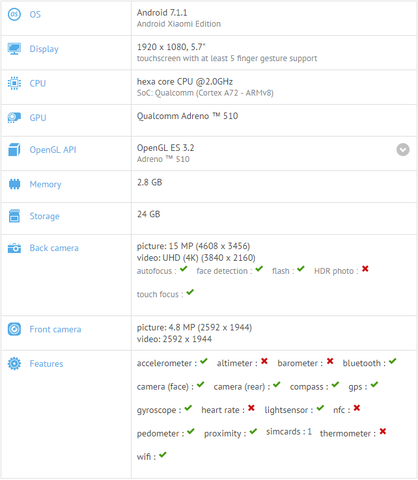418x480 pixels.
Task: Click the Android 7.1.1 text
Action: click(162, 13)
